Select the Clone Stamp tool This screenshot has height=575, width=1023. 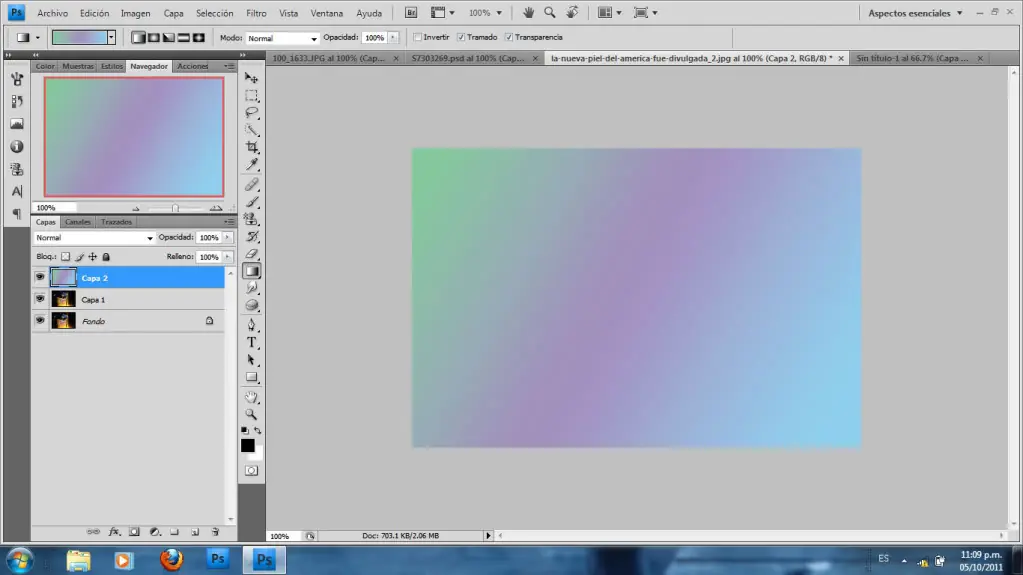point(251,219)
